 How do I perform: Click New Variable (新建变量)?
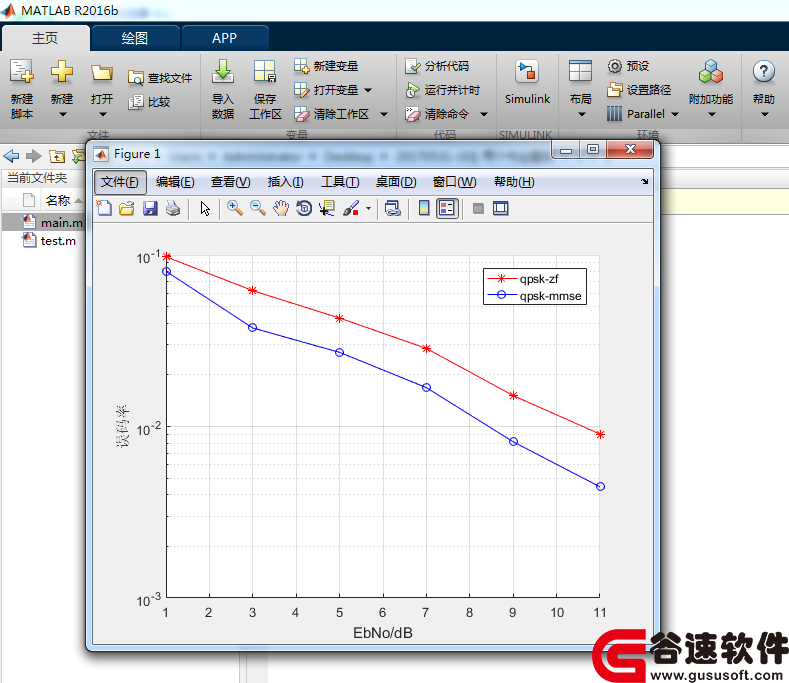coord(326,66)
